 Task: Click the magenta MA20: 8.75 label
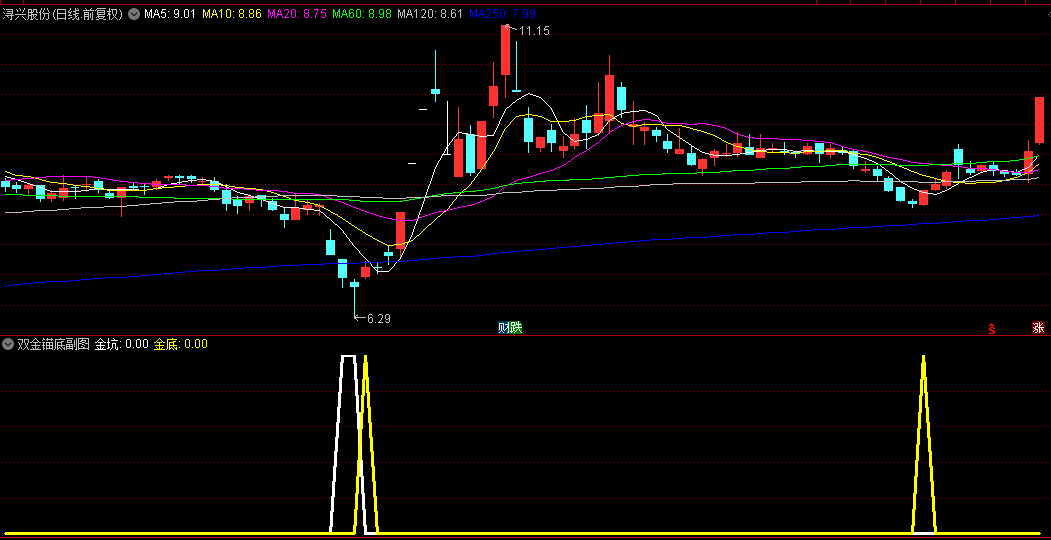pos(296,13)
